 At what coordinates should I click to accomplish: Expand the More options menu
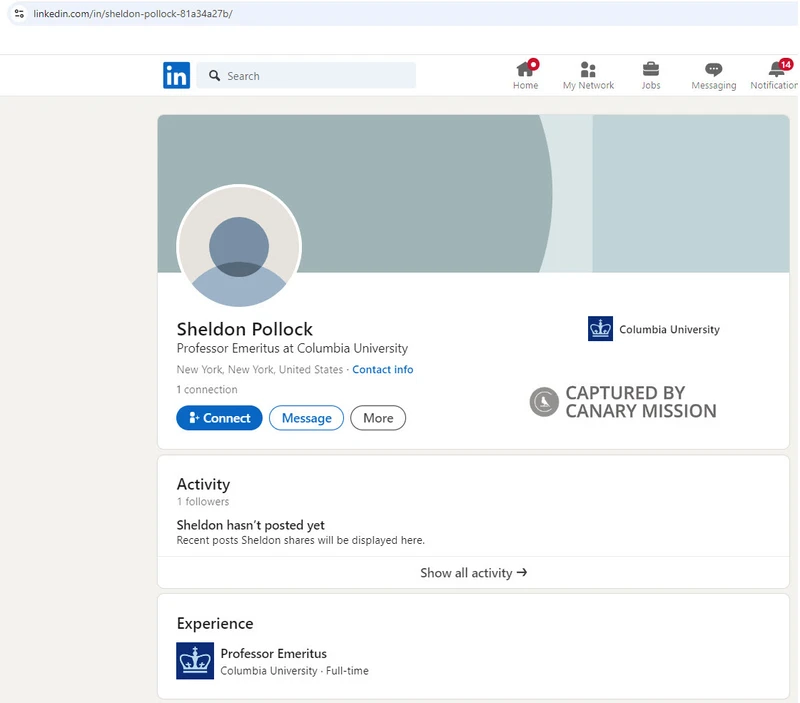pyautogui.click(x=378, y=418)
